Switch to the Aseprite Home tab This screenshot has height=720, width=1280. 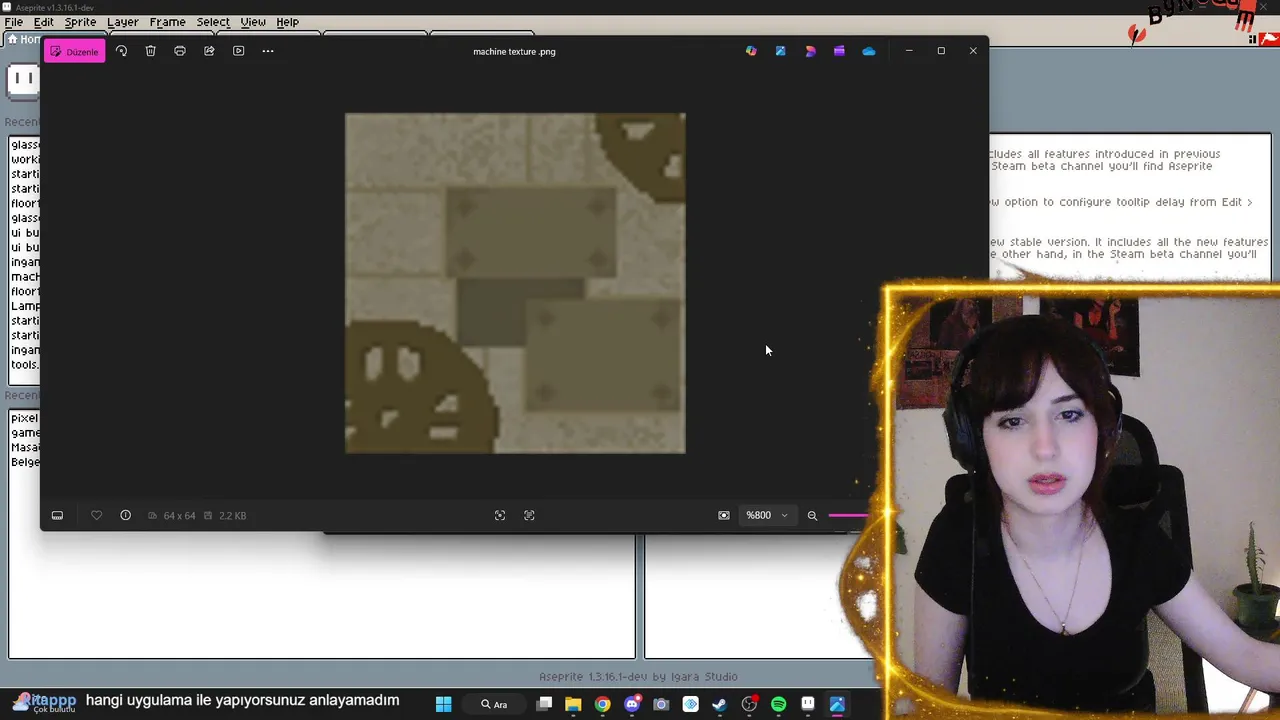[22, 39]
